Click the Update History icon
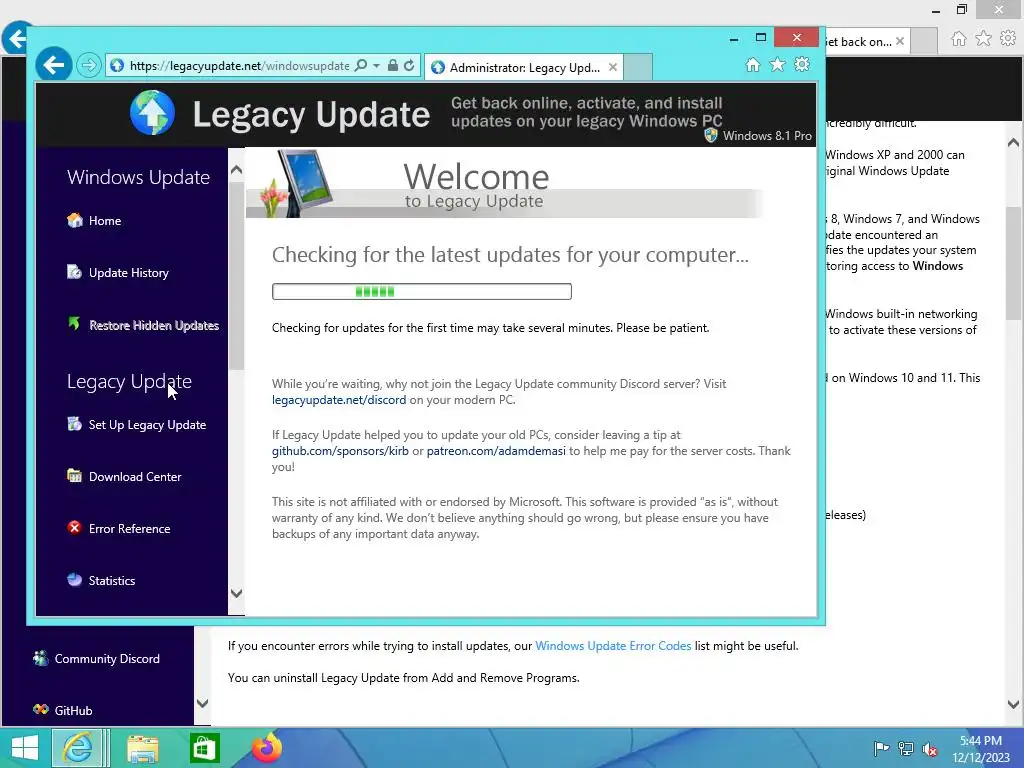Image resolution: width=1024 pixels, height=768 pixels. 74,272
